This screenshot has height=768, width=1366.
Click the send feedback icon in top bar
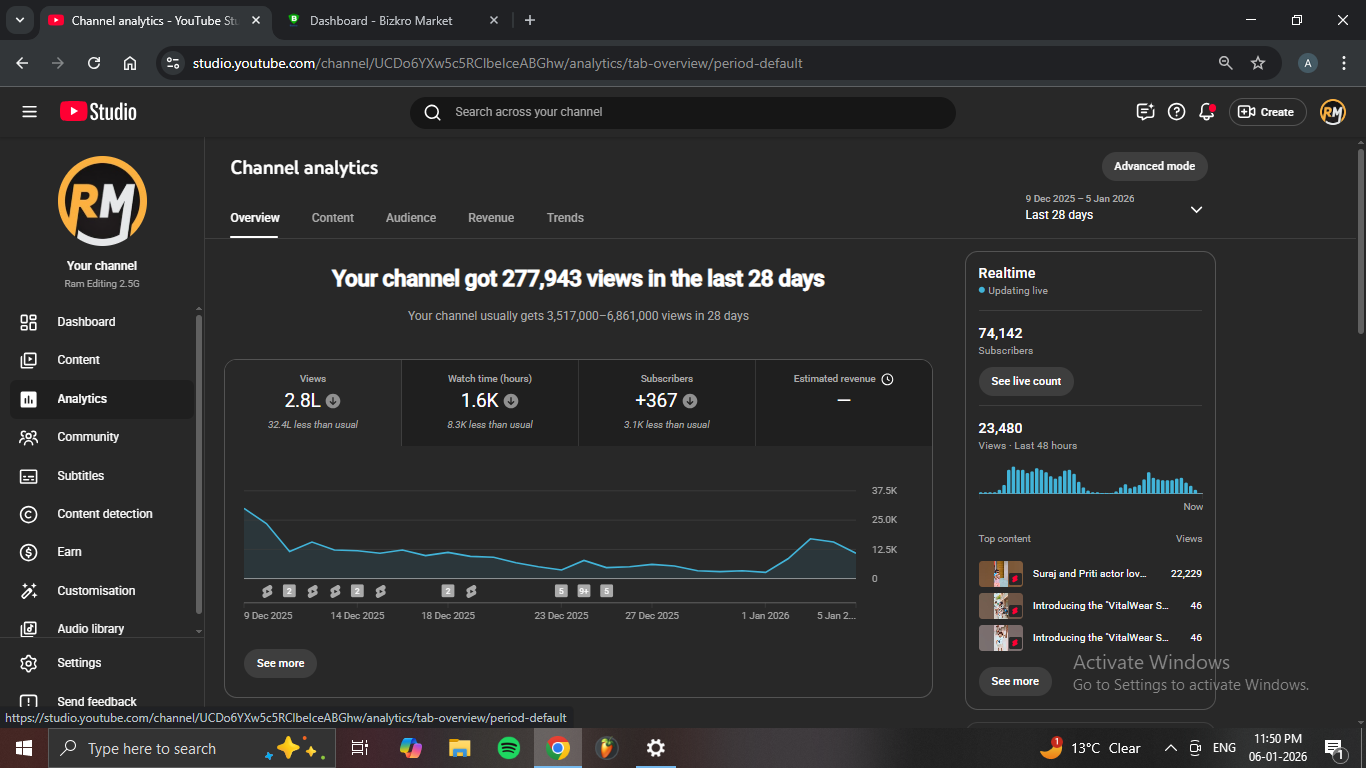click(1145, 112)
